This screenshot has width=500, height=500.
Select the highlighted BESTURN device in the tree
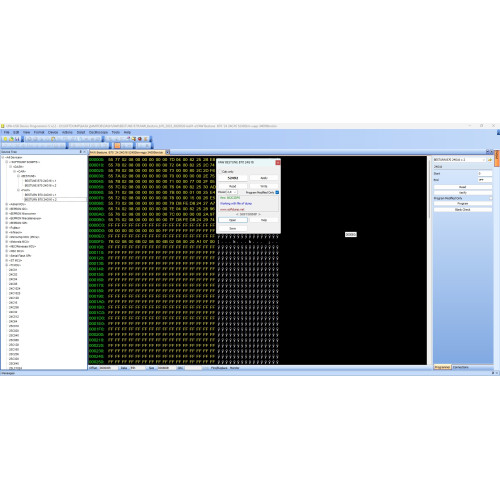pyautogui.click(x=55, y=199)
